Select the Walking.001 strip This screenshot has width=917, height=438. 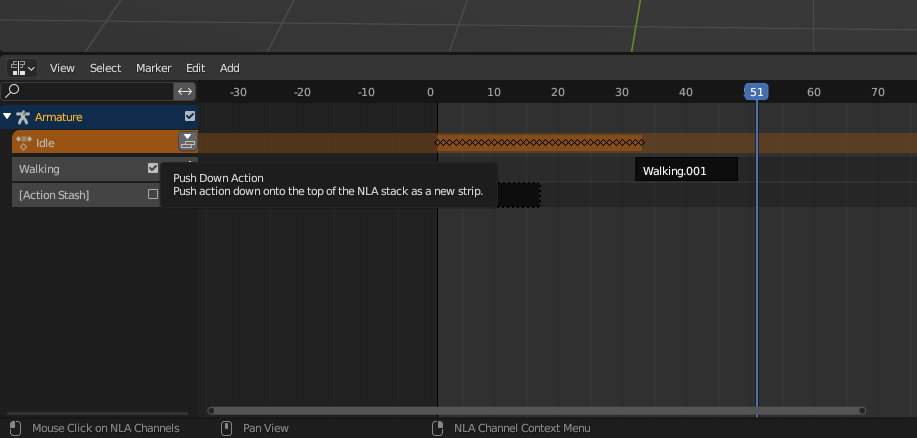(686, 169)
